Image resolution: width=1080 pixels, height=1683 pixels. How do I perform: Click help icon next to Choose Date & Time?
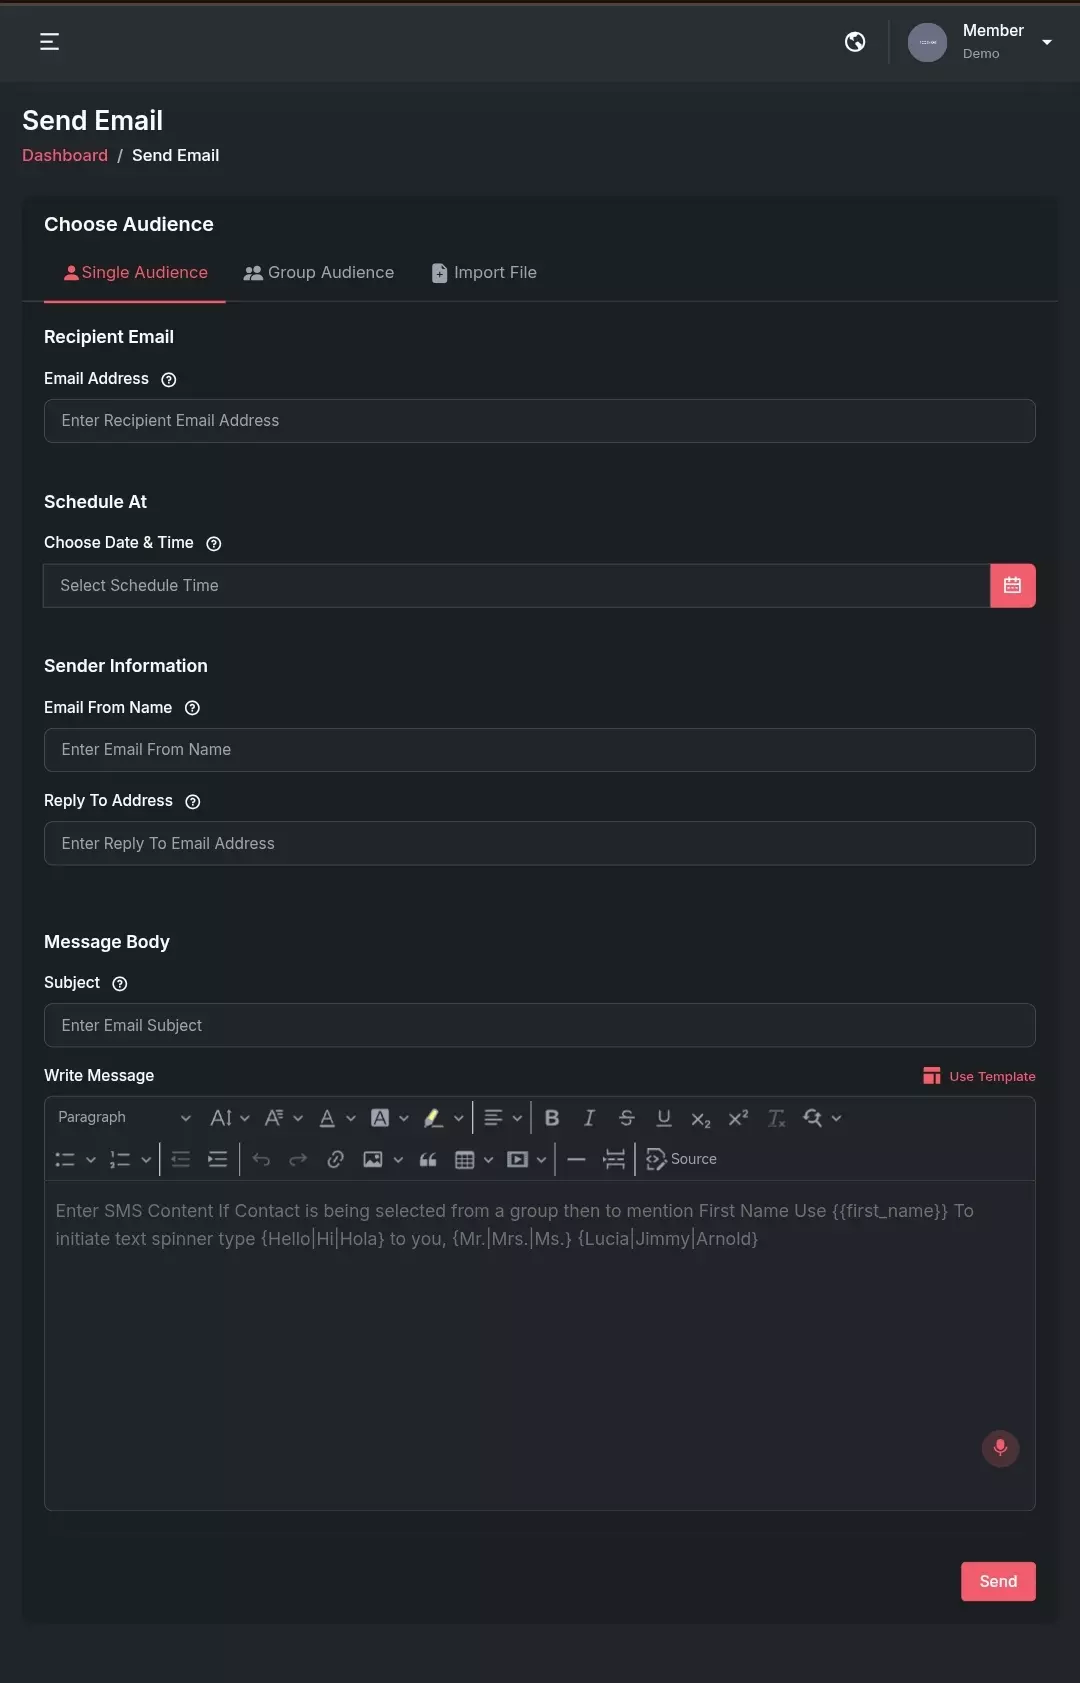(214, 543)
